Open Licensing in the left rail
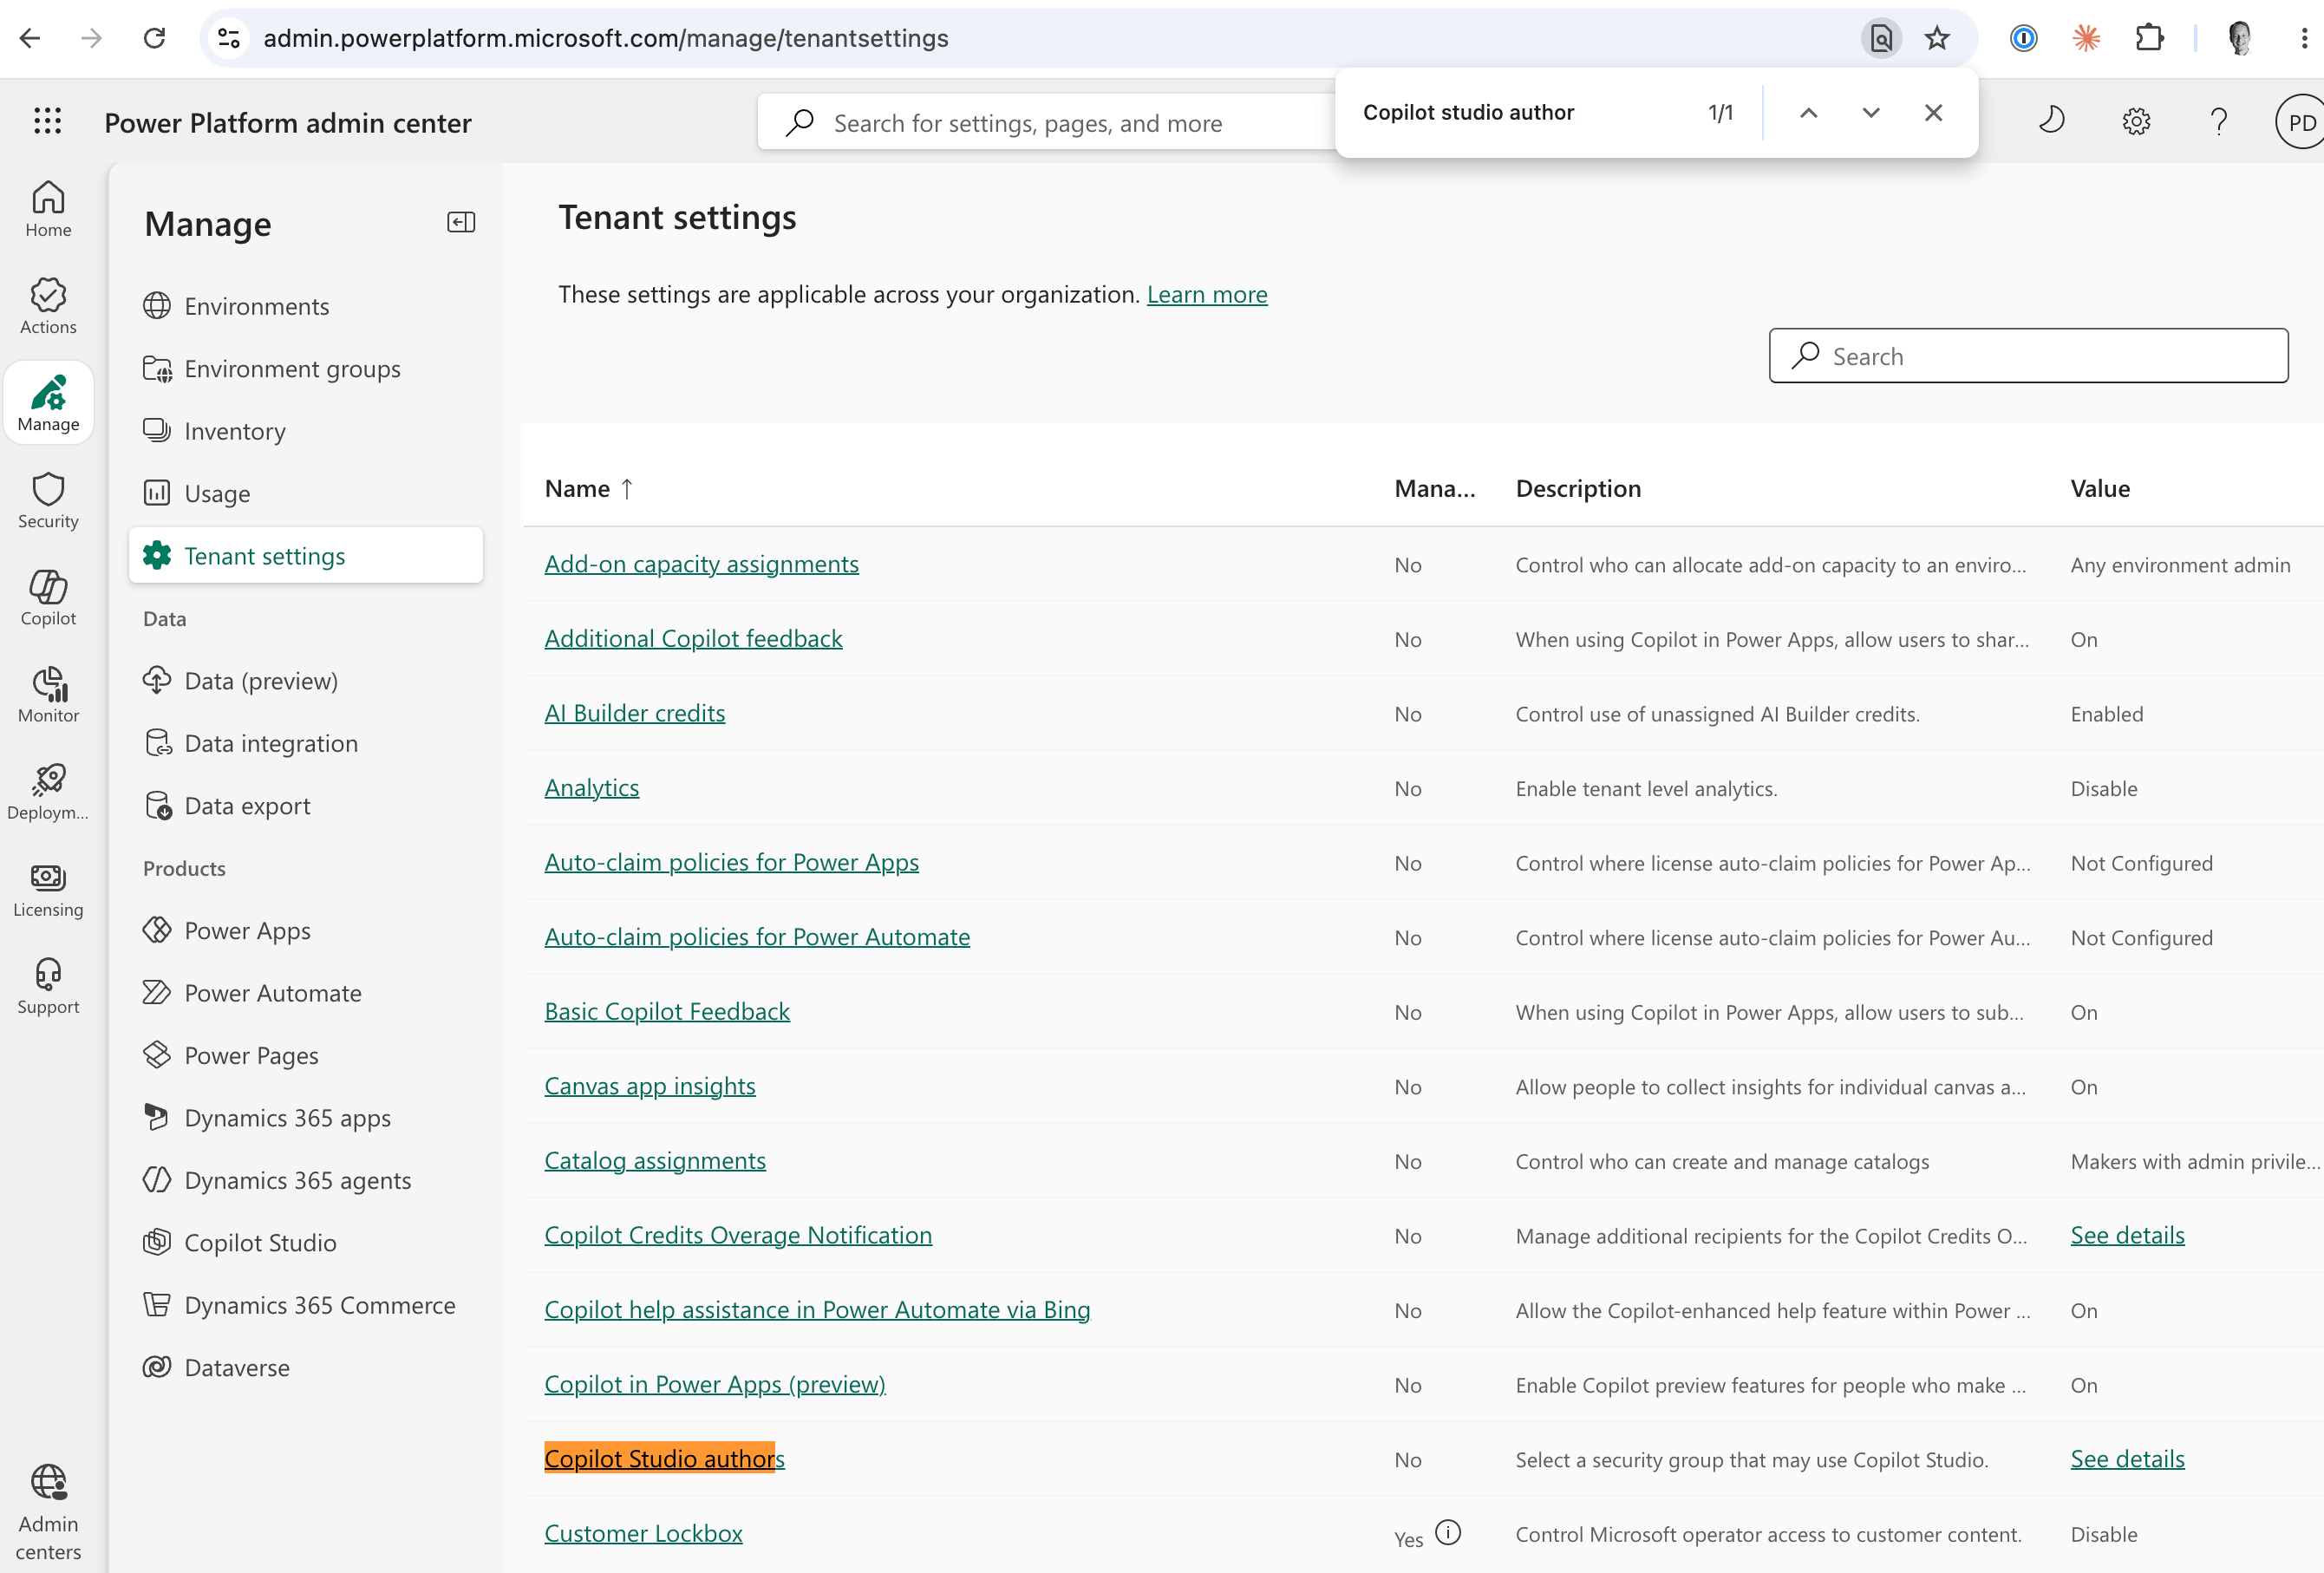Viewport: 2324px width, 1573px height. coord(48,889)
